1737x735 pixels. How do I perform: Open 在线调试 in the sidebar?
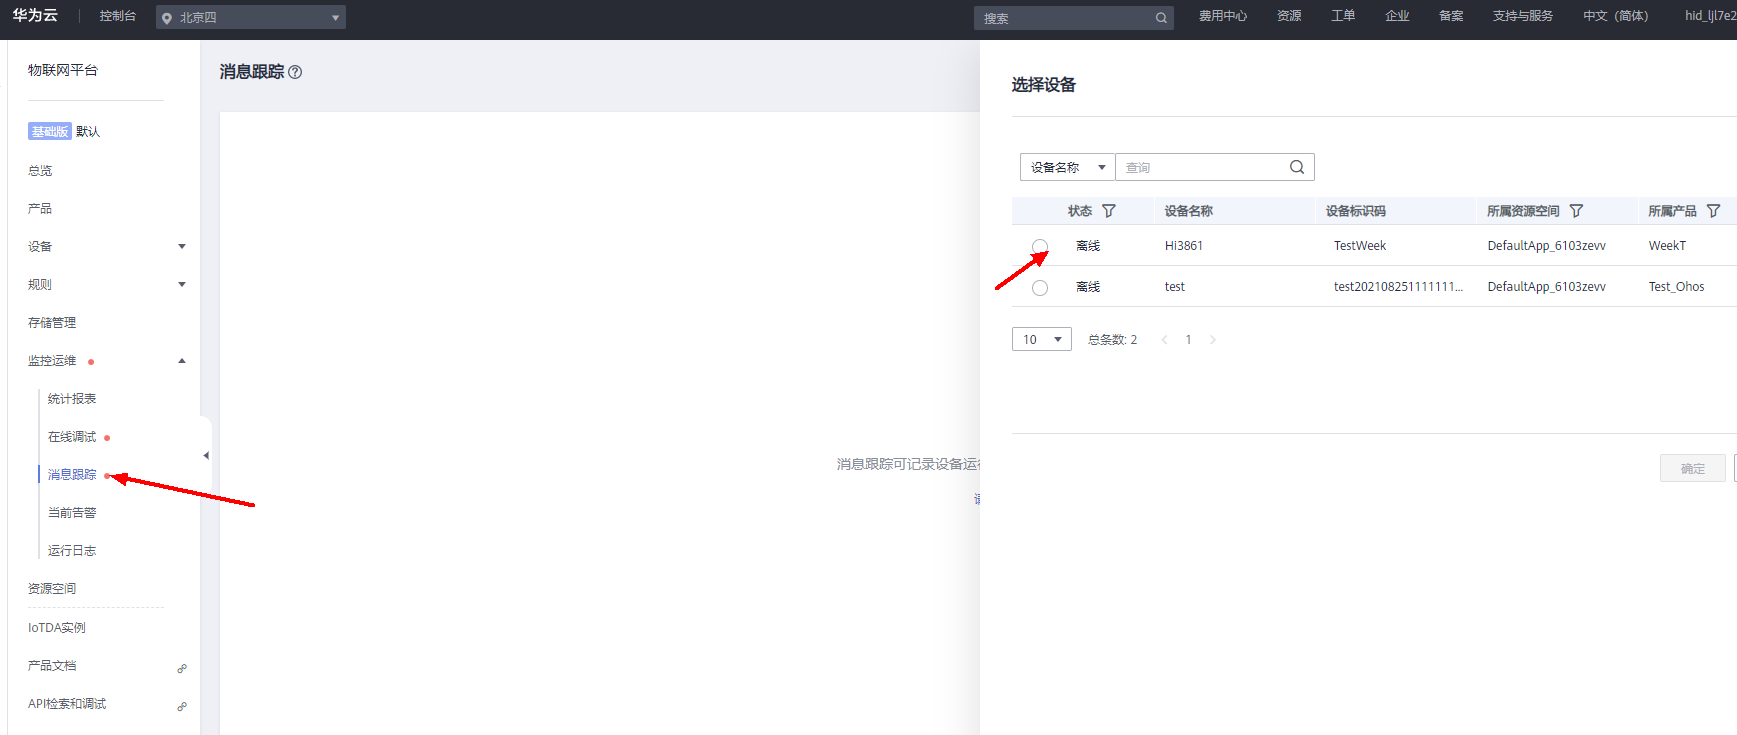click(x=72, y=437)
